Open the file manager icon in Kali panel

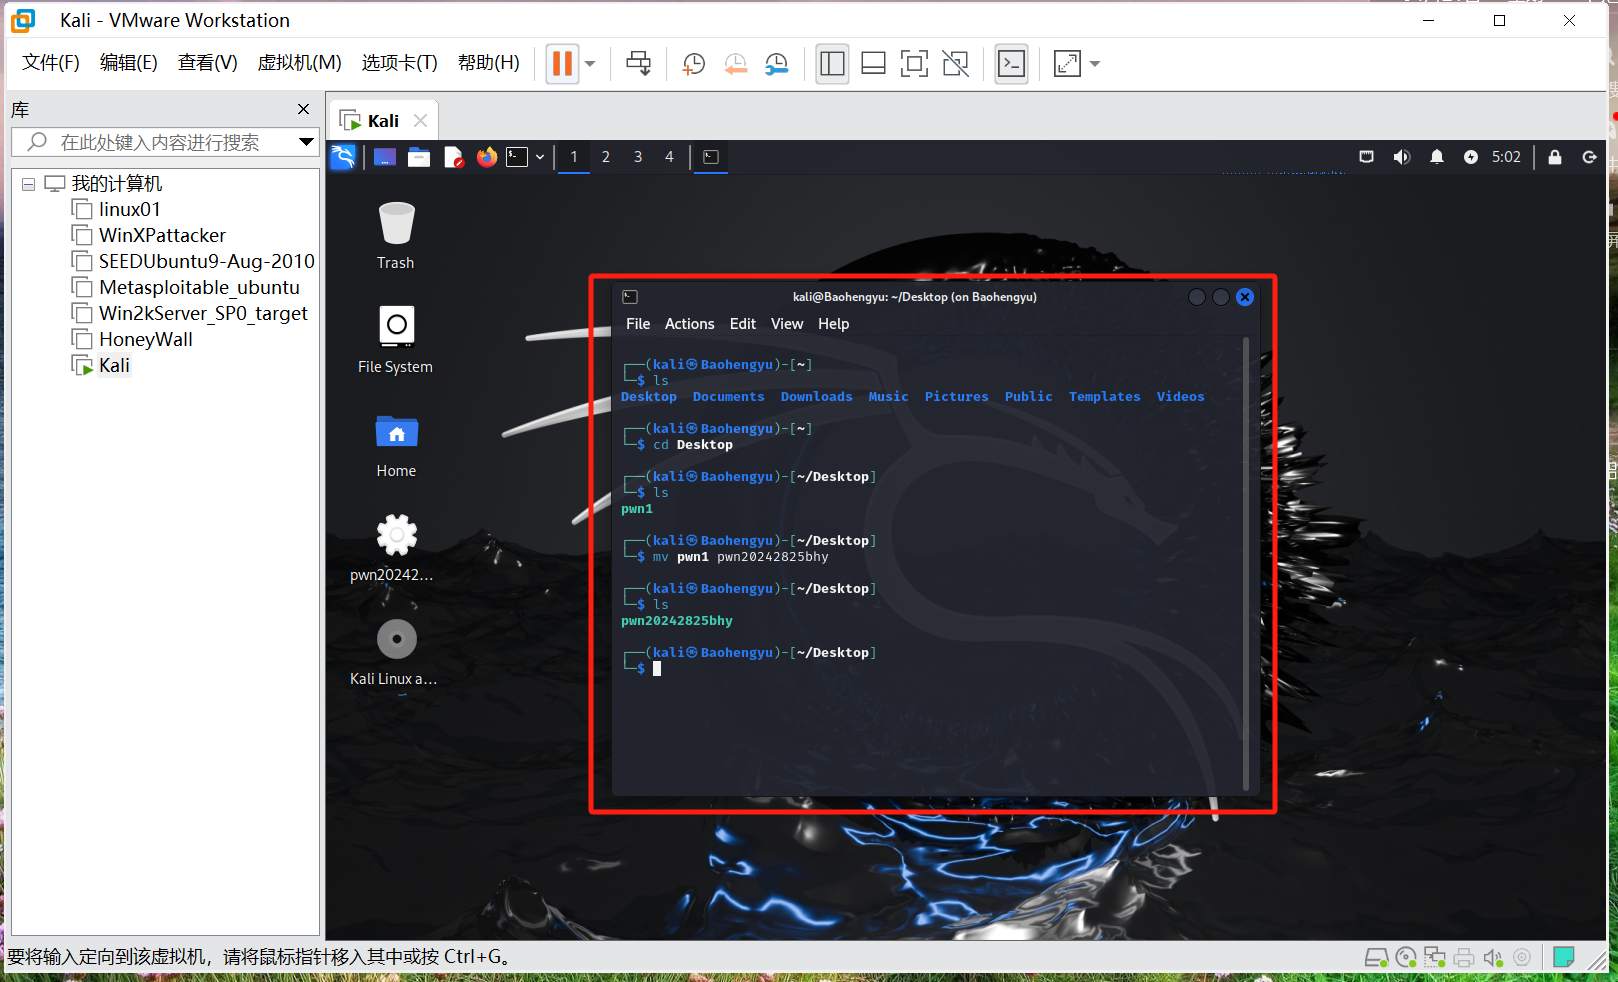pyautogui.click(x=419, y=157)
